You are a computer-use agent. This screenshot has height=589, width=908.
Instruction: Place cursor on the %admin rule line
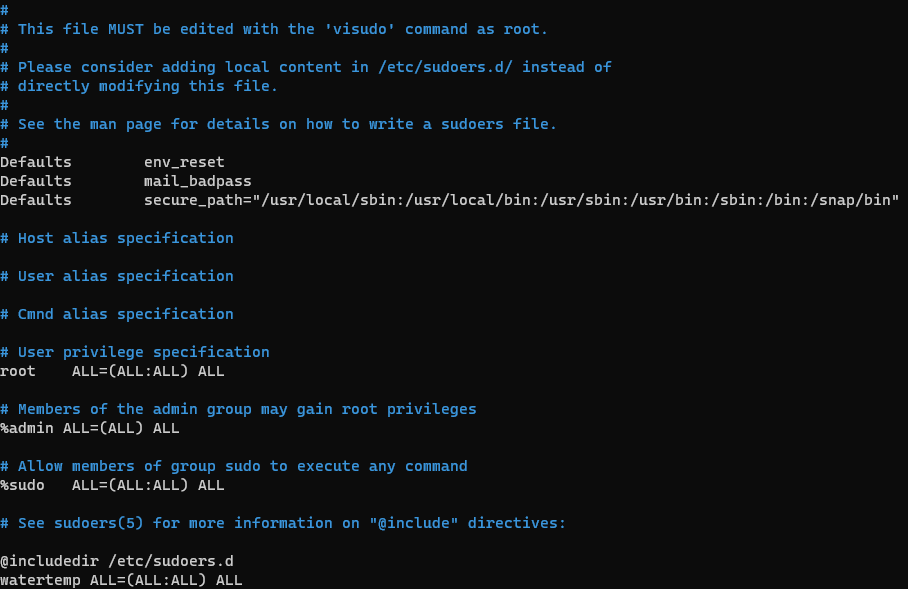(x=90, y=428)
